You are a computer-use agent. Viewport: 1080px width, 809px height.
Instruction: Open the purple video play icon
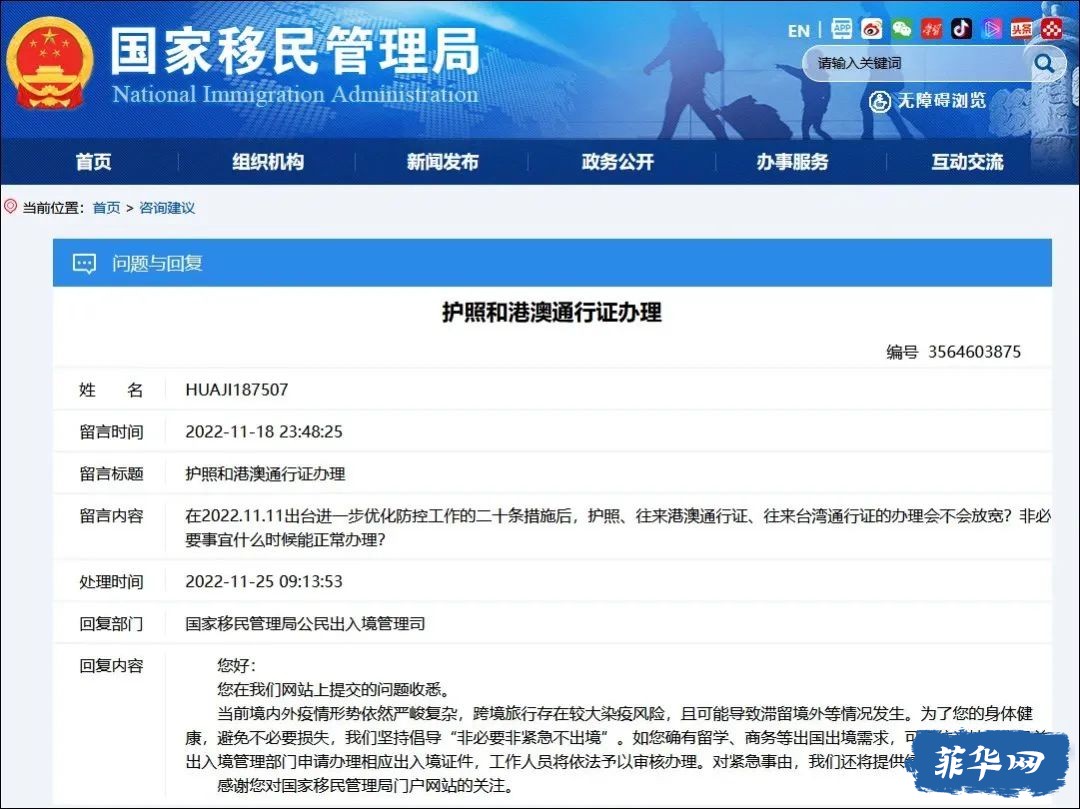pos(991,29)
